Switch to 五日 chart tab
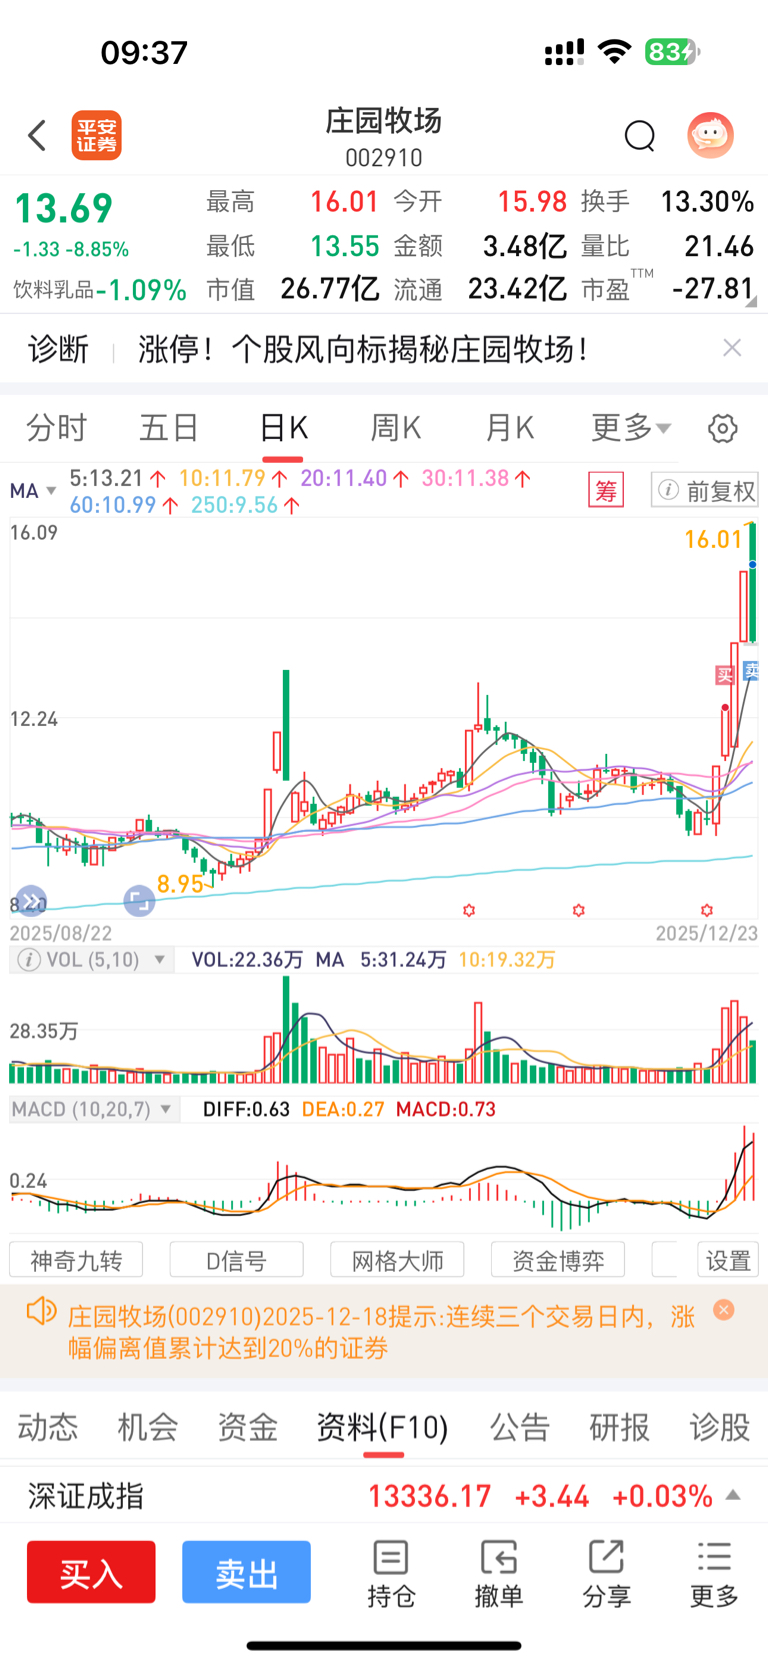Viewport: 768px width, 1665px height. 169,428
